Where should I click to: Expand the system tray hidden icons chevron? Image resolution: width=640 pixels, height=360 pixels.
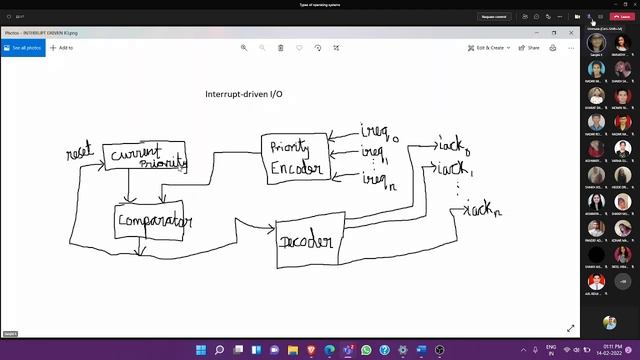coord(523,350)
